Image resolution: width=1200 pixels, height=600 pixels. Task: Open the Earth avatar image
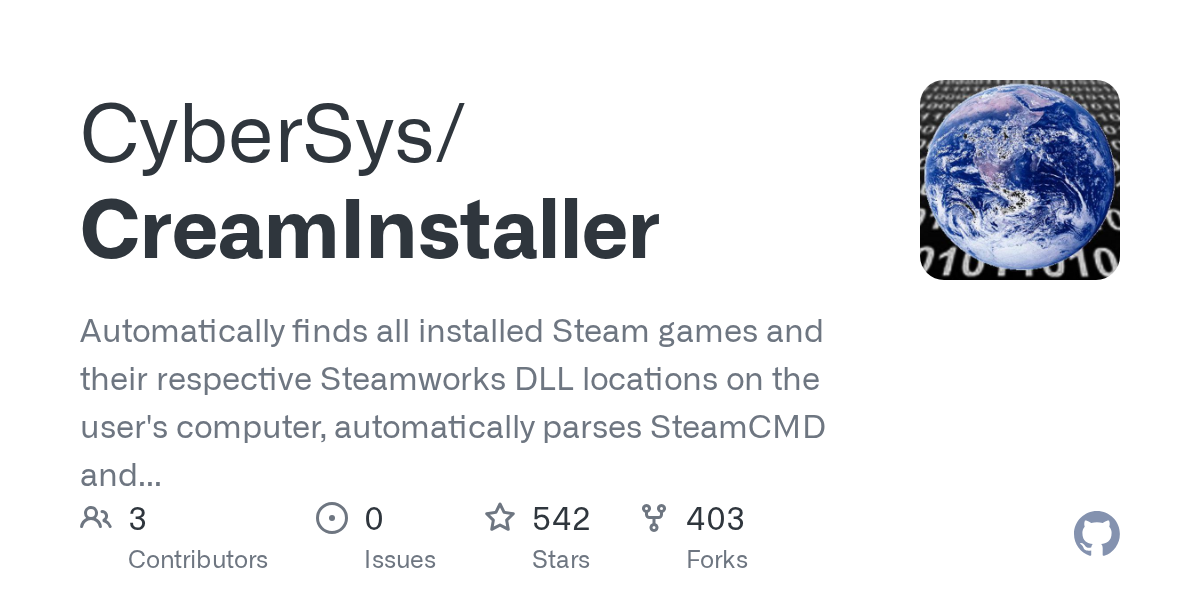pyautogui.click(x=1020, y=180)
